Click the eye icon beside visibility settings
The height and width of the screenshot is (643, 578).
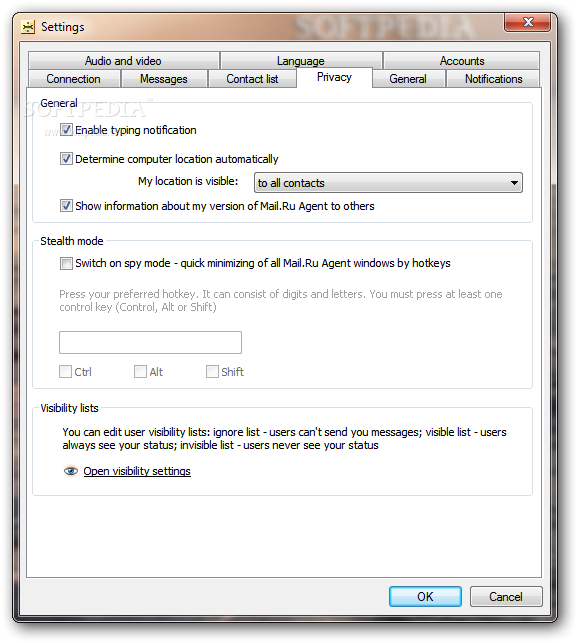(71, 471)
